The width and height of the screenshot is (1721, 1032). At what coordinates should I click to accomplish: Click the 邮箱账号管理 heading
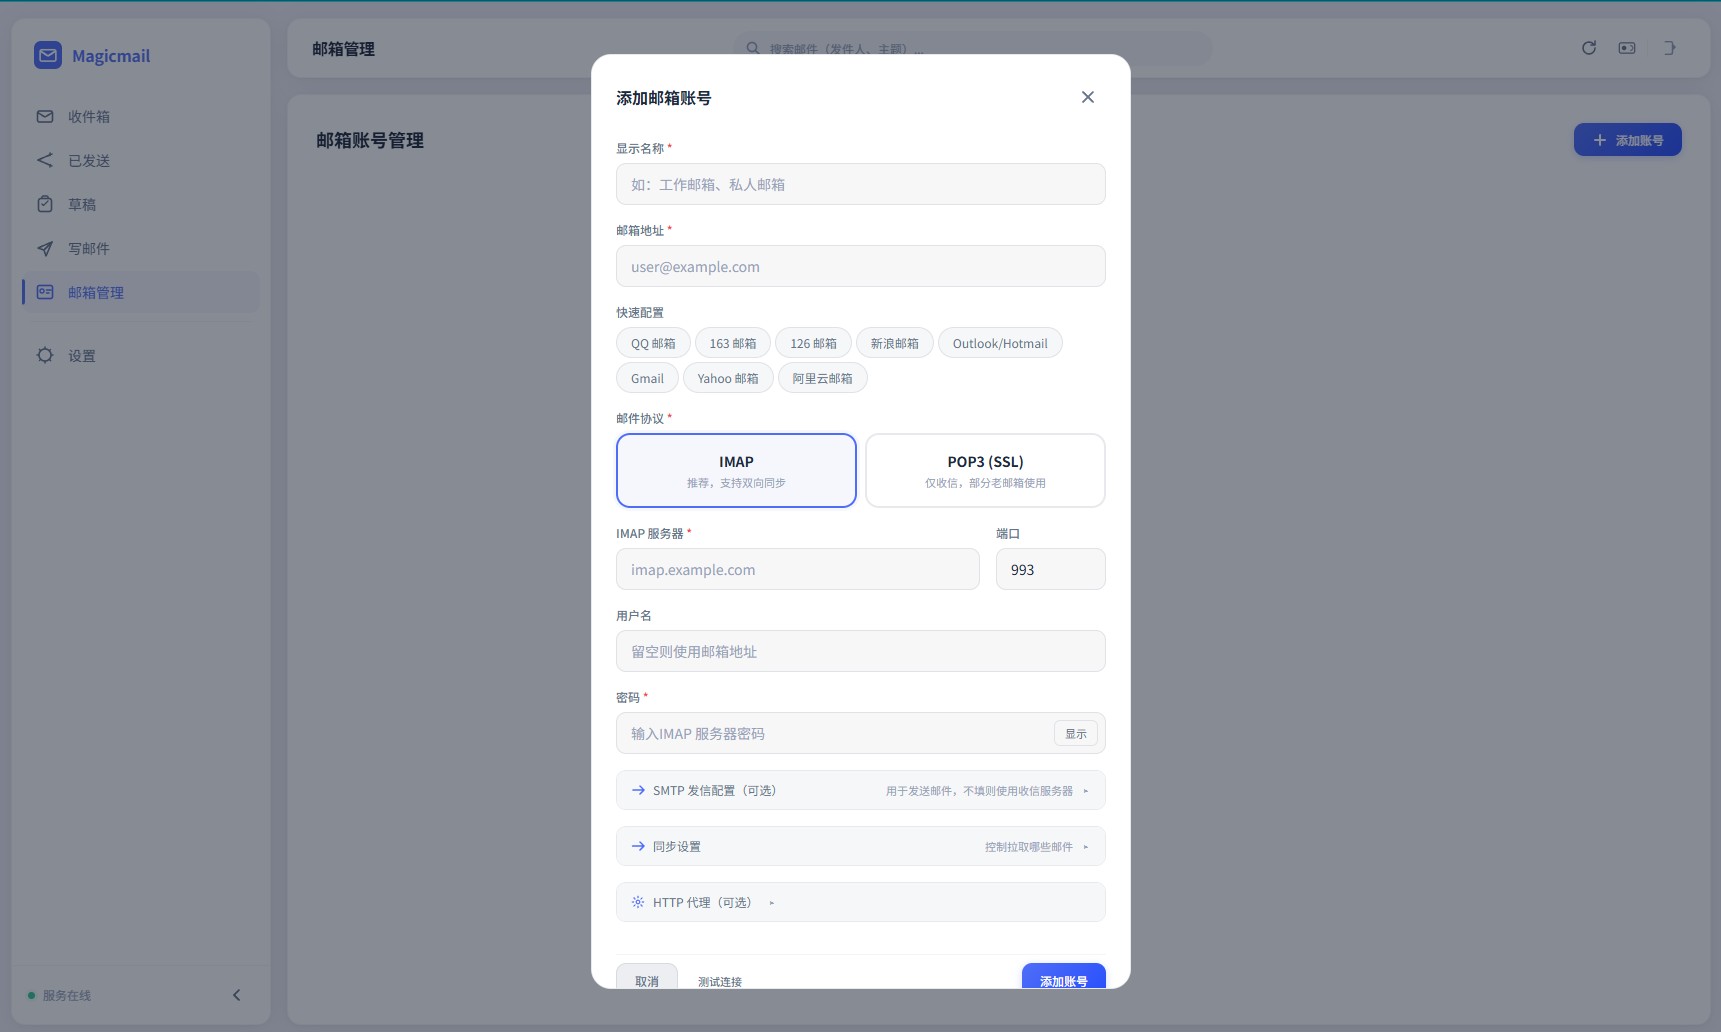[x=370, y=140]
